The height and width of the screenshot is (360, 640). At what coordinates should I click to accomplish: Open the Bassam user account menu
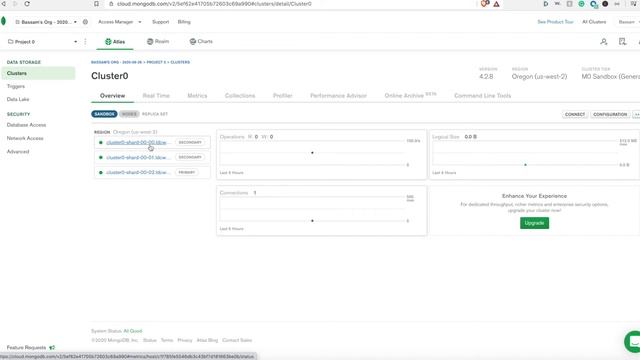[629, 22]
